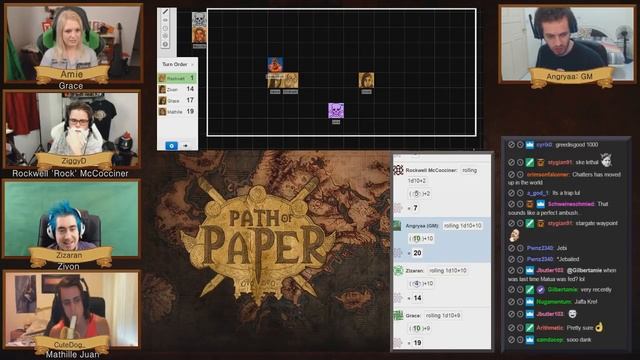Click Gilbertamie's purple verified badge
Viewport: 640px width, 360px height.
540,290
